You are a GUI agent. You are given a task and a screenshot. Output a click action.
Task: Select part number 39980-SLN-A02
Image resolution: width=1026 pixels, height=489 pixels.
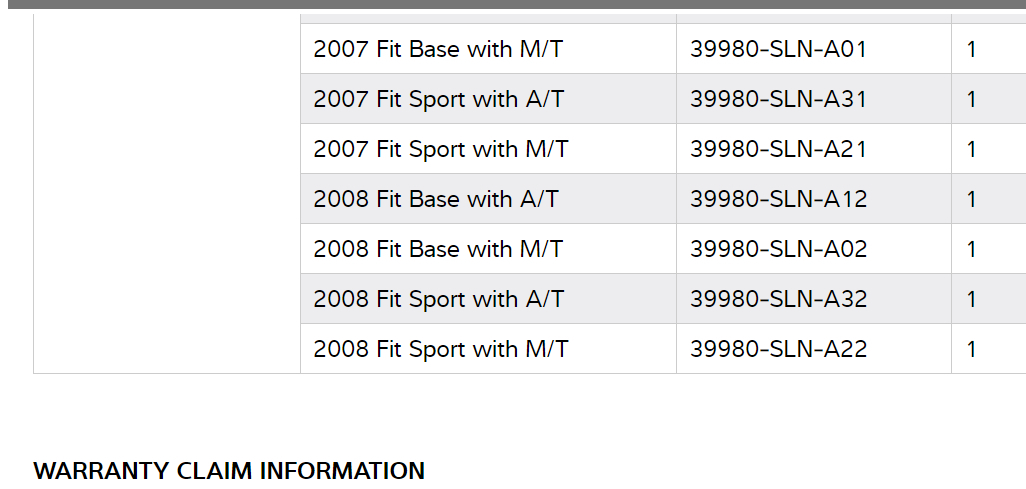pyautogui.click(x=778, y=249)
